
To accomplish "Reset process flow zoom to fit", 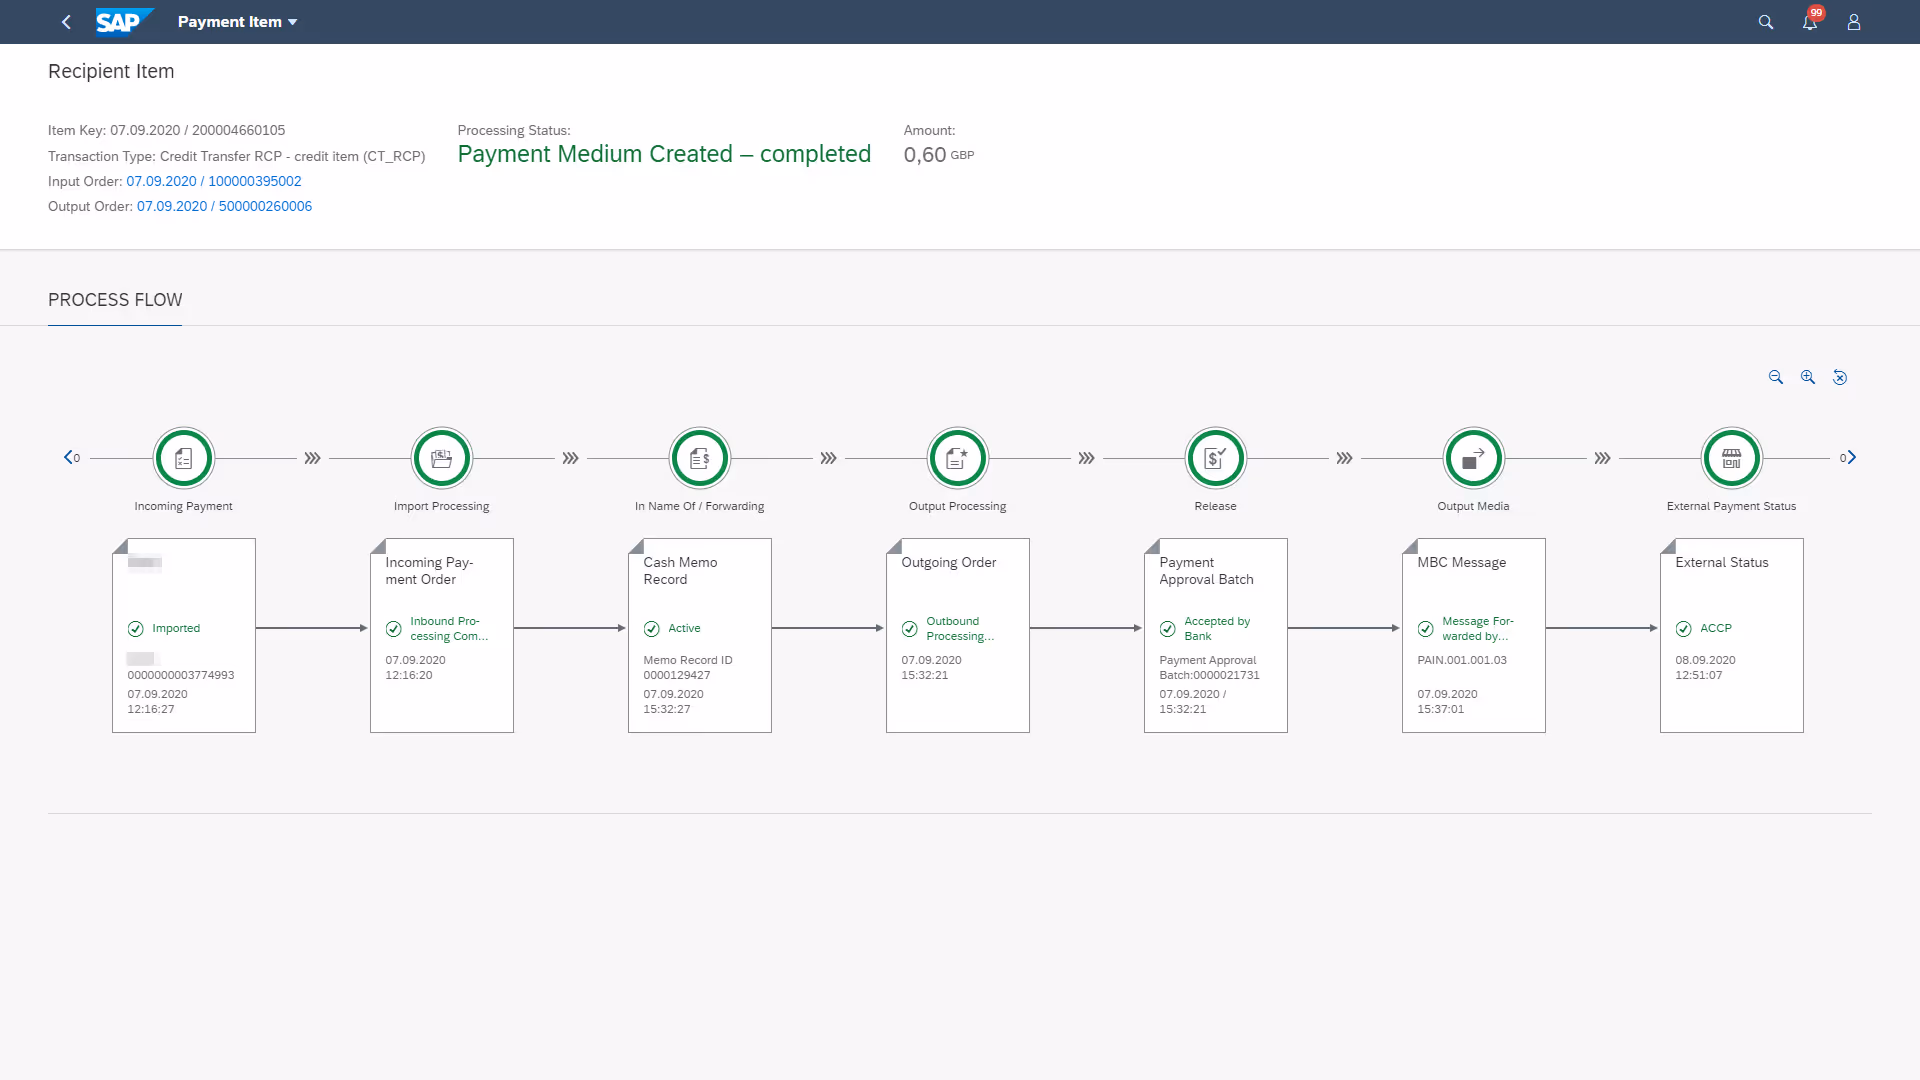I will (1840, 377).
